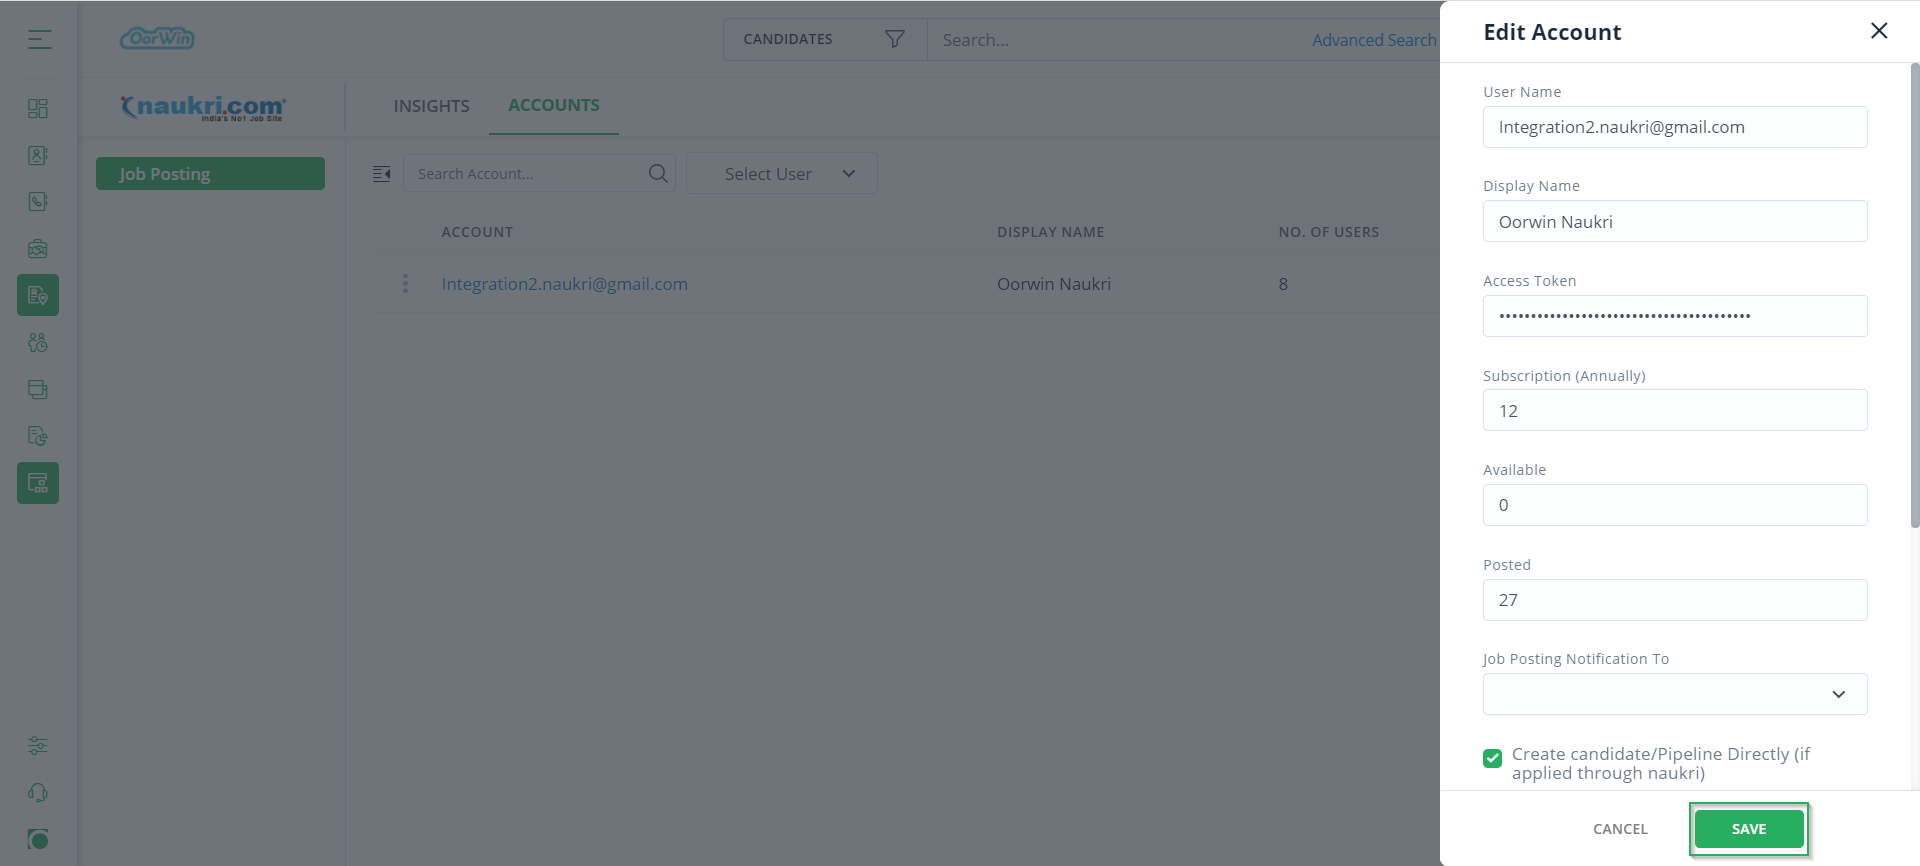Screen dimensions: 1920x866
Task: Open Advanced Search link
Action: tap(1374, 40)
